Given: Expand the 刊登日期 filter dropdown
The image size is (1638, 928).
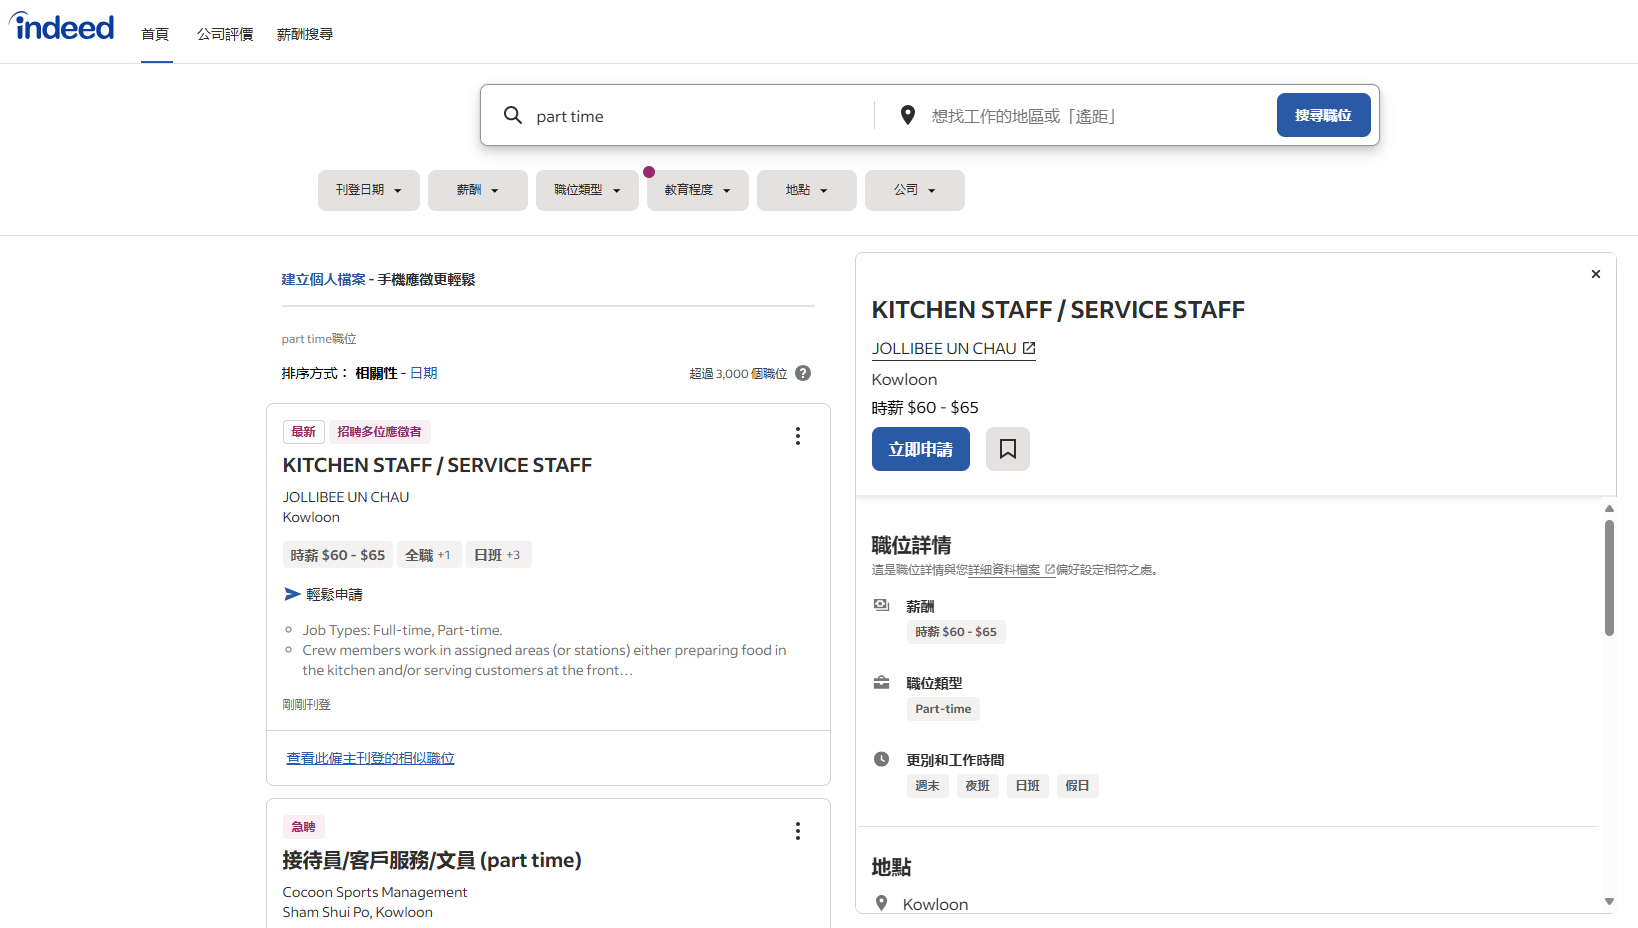Looking at the screenshot, I should point(369,190).
